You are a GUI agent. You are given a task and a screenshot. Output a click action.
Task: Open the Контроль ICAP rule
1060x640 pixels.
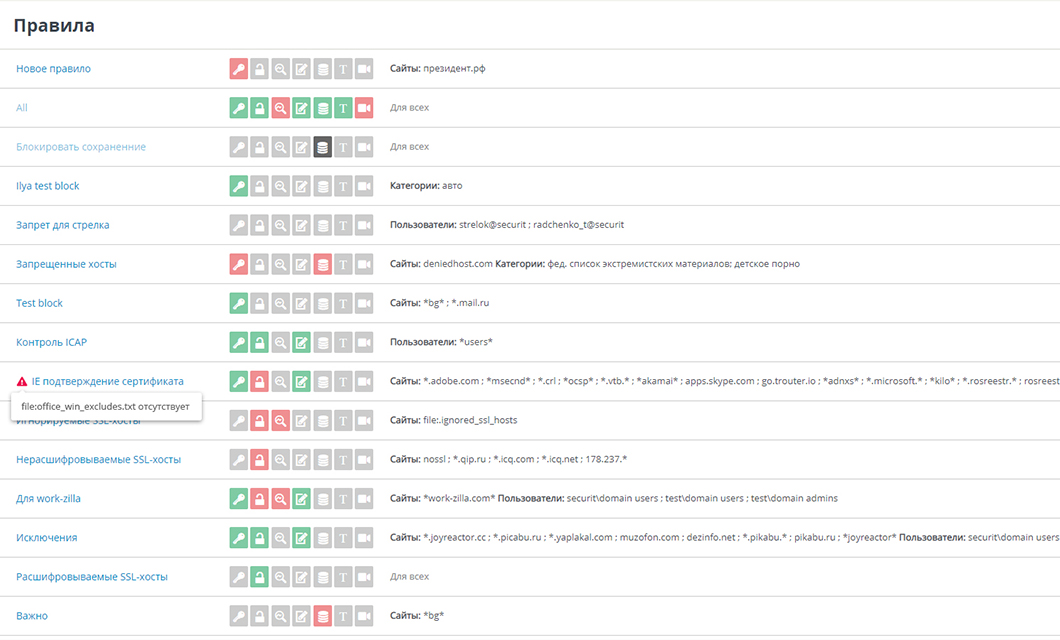click(x=51, y=343)
